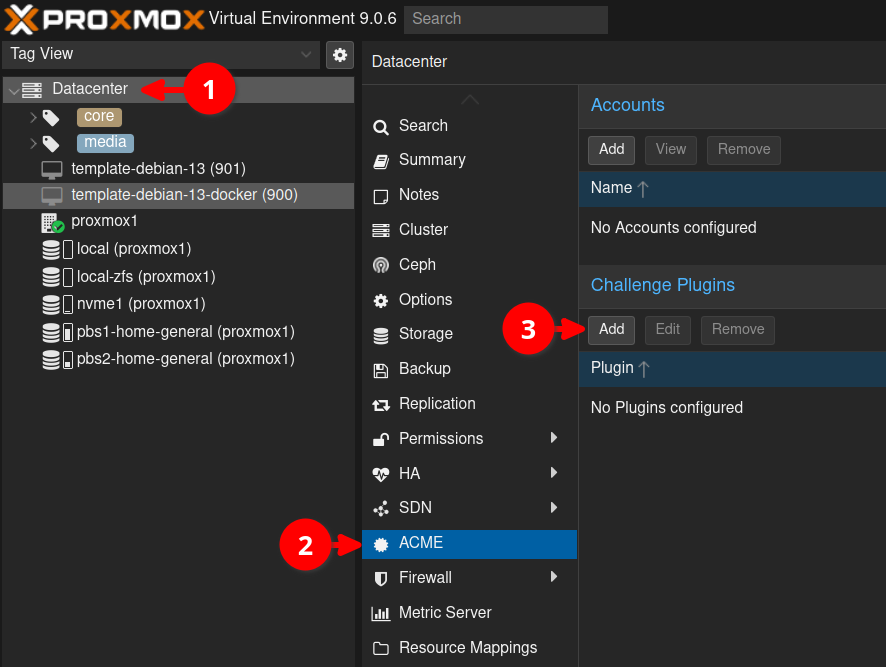Select the media tag label
886x667 pixels.
pyautogui.click(x=105, y=143)
